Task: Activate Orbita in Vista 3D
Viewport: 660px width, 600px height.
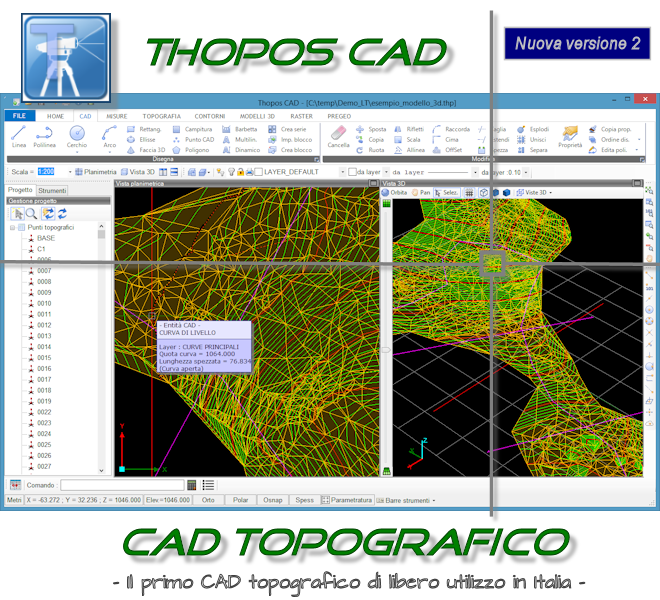Action: pyautogui.click(x=394, y=192)
